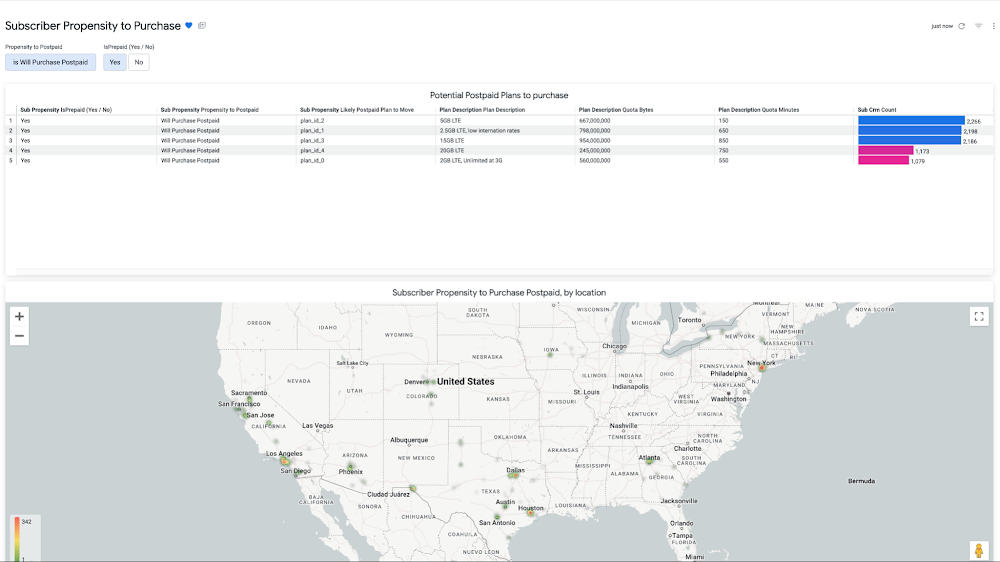The width and height of the screenshot is (1000, 562).
Task: Click the Houston heatmap hotspot
Action: [x=531, y=513]
